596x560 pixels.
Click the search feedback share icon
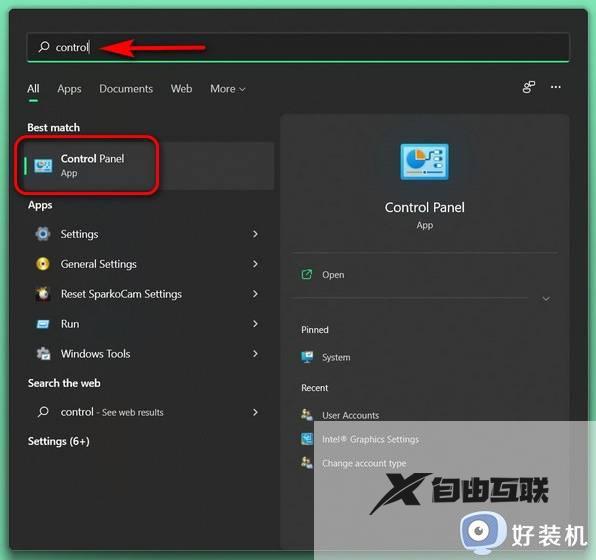[x=529, y=87]
